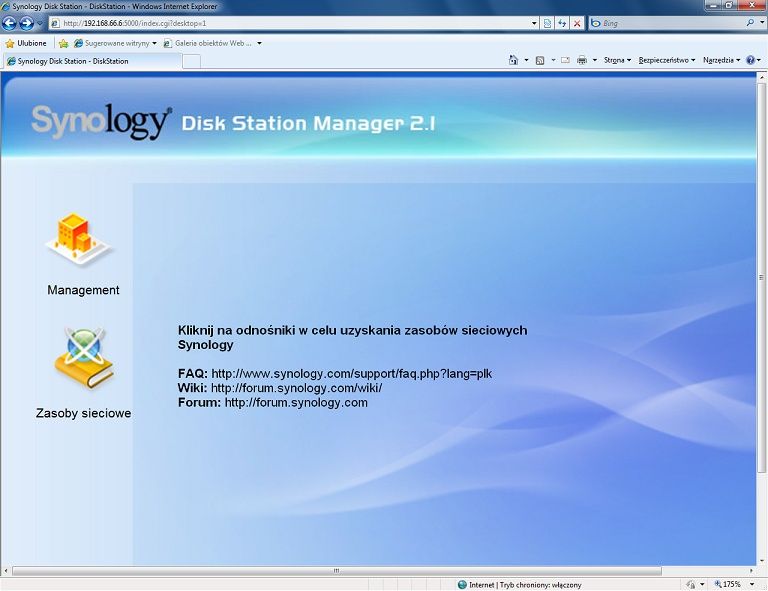Open the Forum forum.synology.com link
The image size is (768, 591).
click(x=296, y=402)
